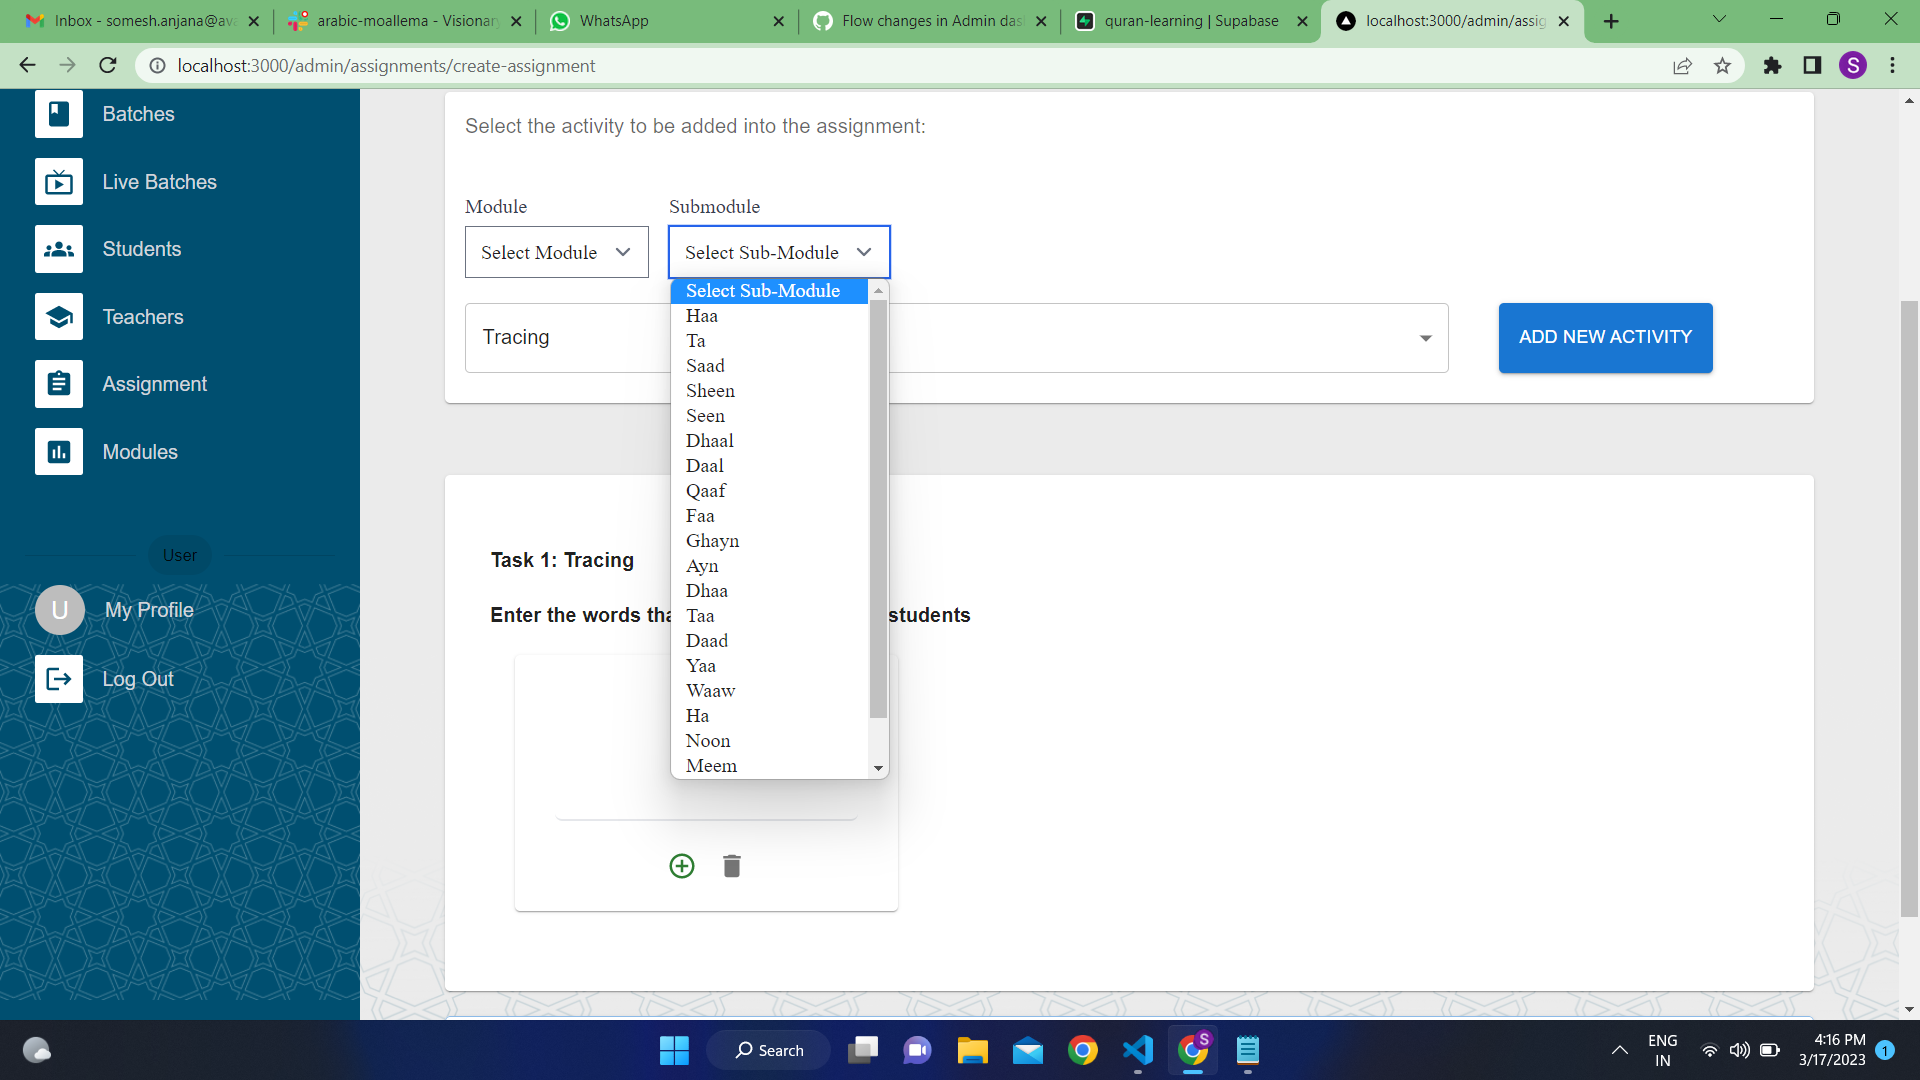1920x1080 pixels.
Task: Bookmark this page with the star icon
Action: [x=1722, y=65]
